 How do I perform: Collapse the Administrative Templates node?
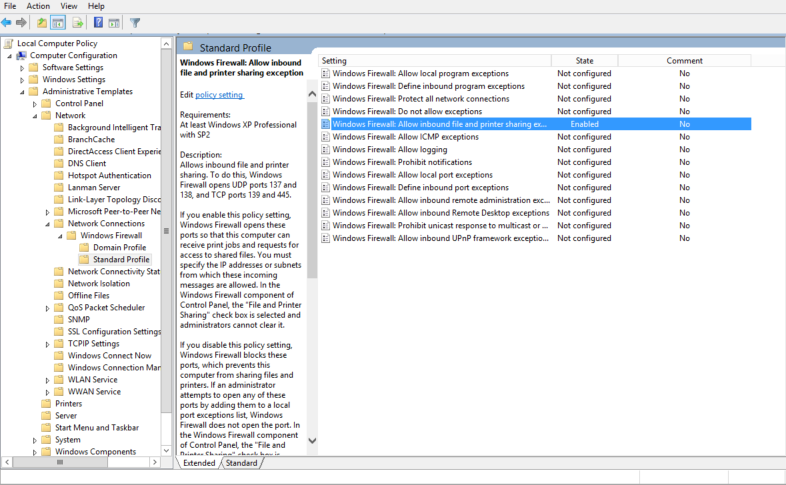(x=22, y=92)
